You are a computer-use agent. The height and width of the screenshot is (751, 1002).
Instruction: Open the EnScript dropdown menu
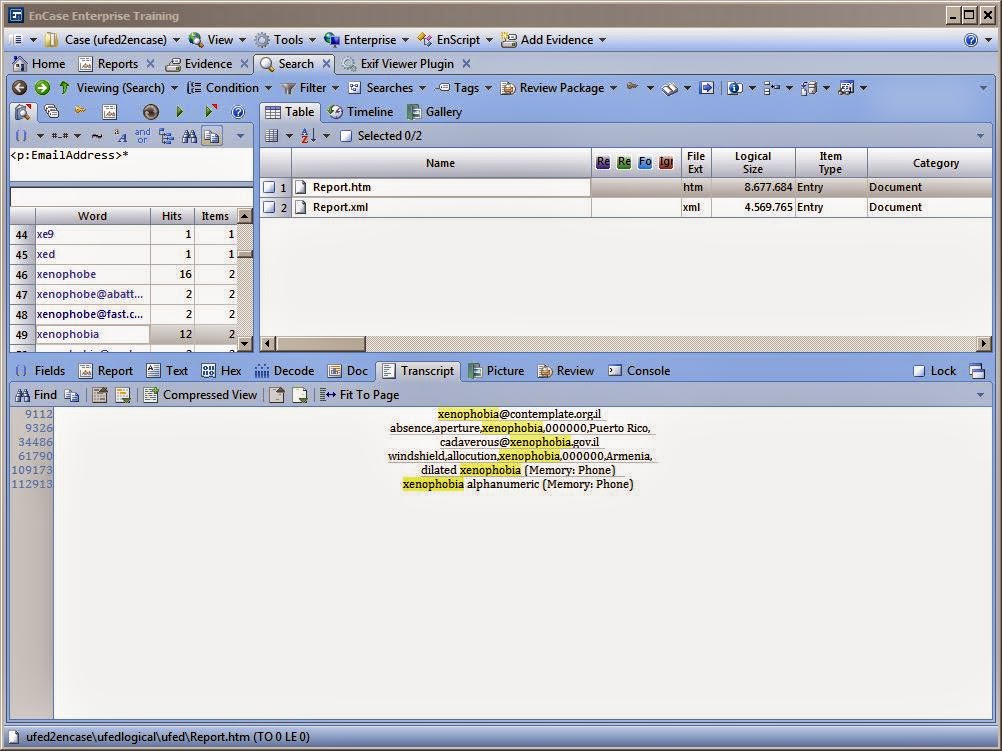pyautogui.click(x=455, y=40)
